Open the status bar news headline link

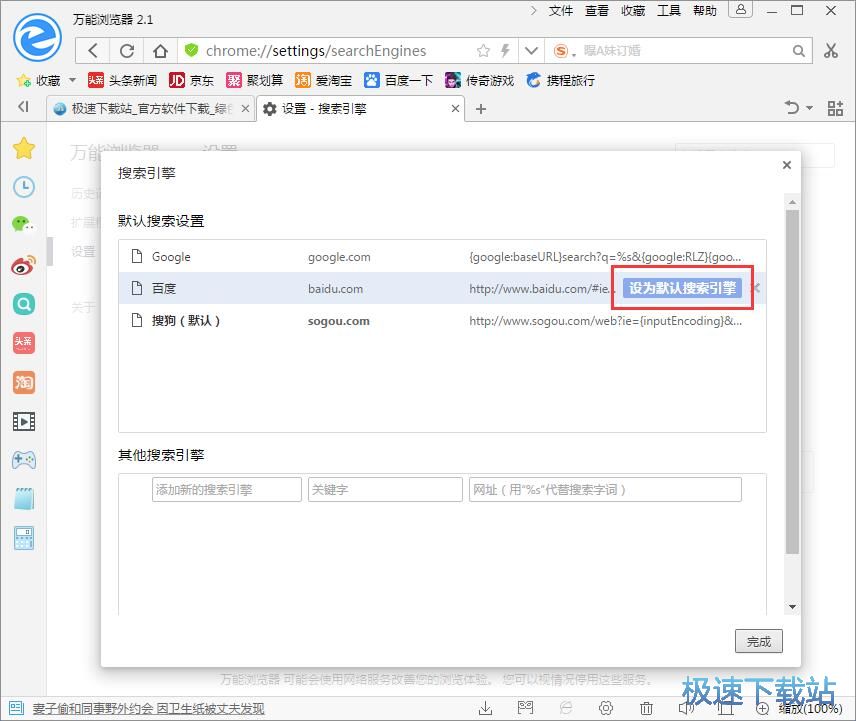pos(148,708)
